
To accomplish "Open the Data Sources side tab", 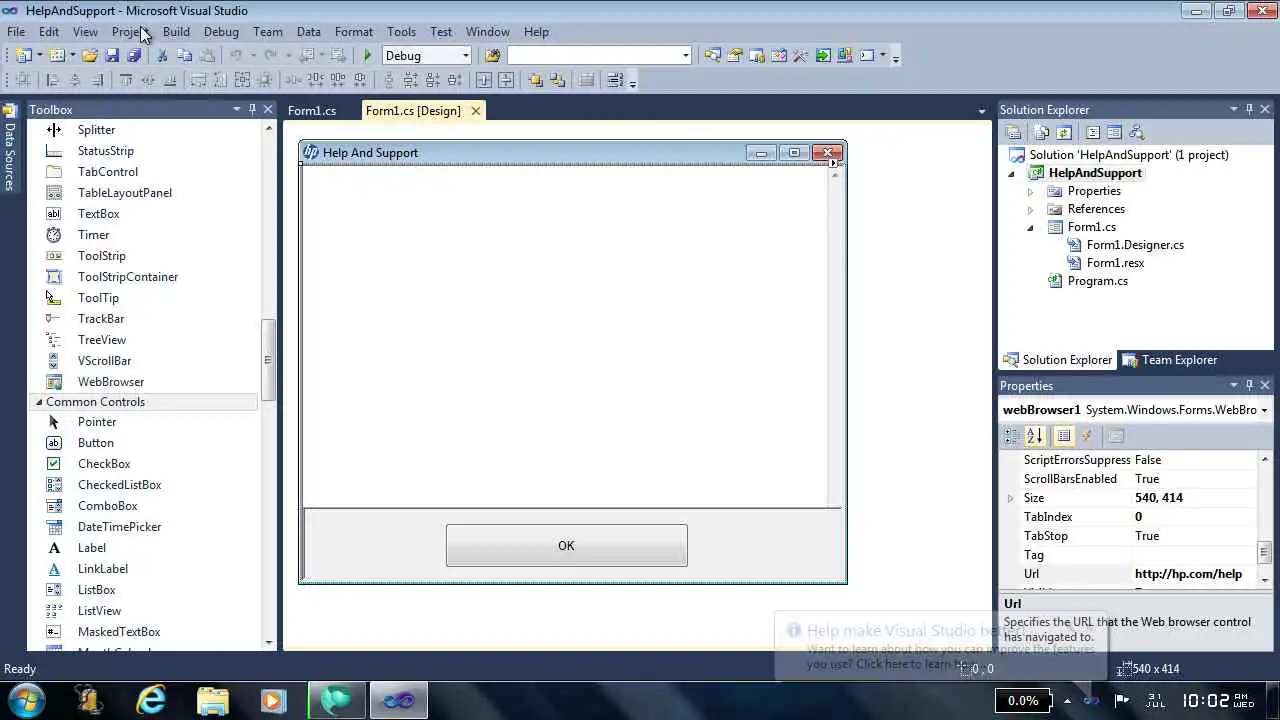I will click(9, 148).
